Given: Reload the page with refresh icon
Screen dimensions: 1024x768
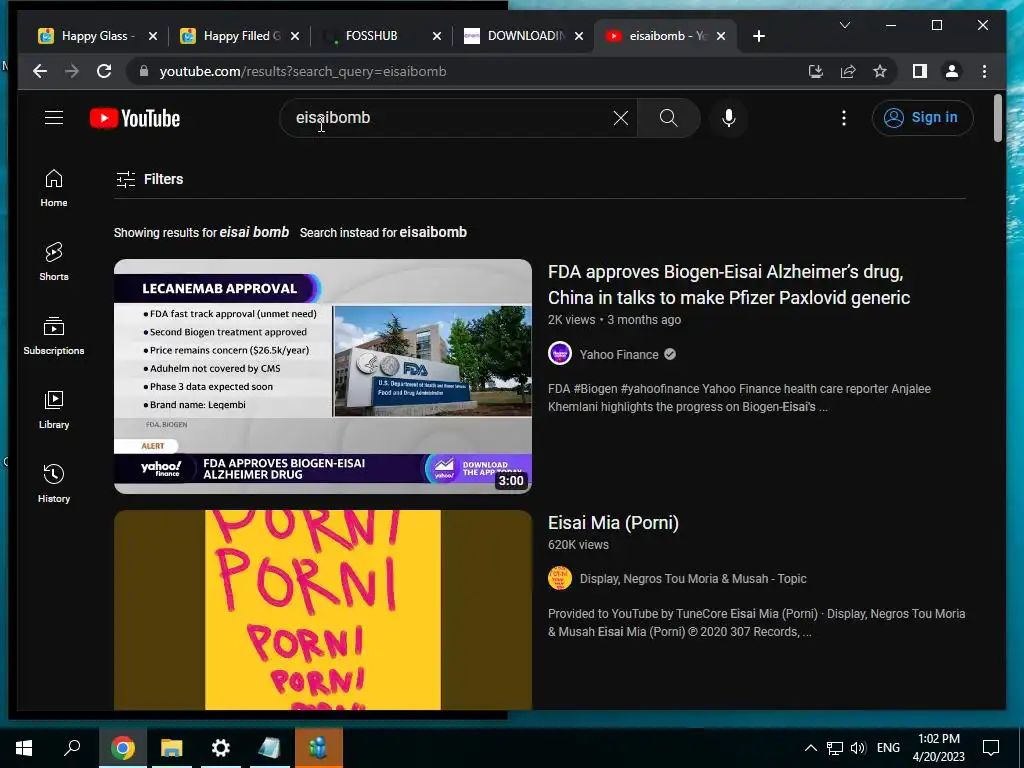Looking at the screenshot, I should [104, 71].
